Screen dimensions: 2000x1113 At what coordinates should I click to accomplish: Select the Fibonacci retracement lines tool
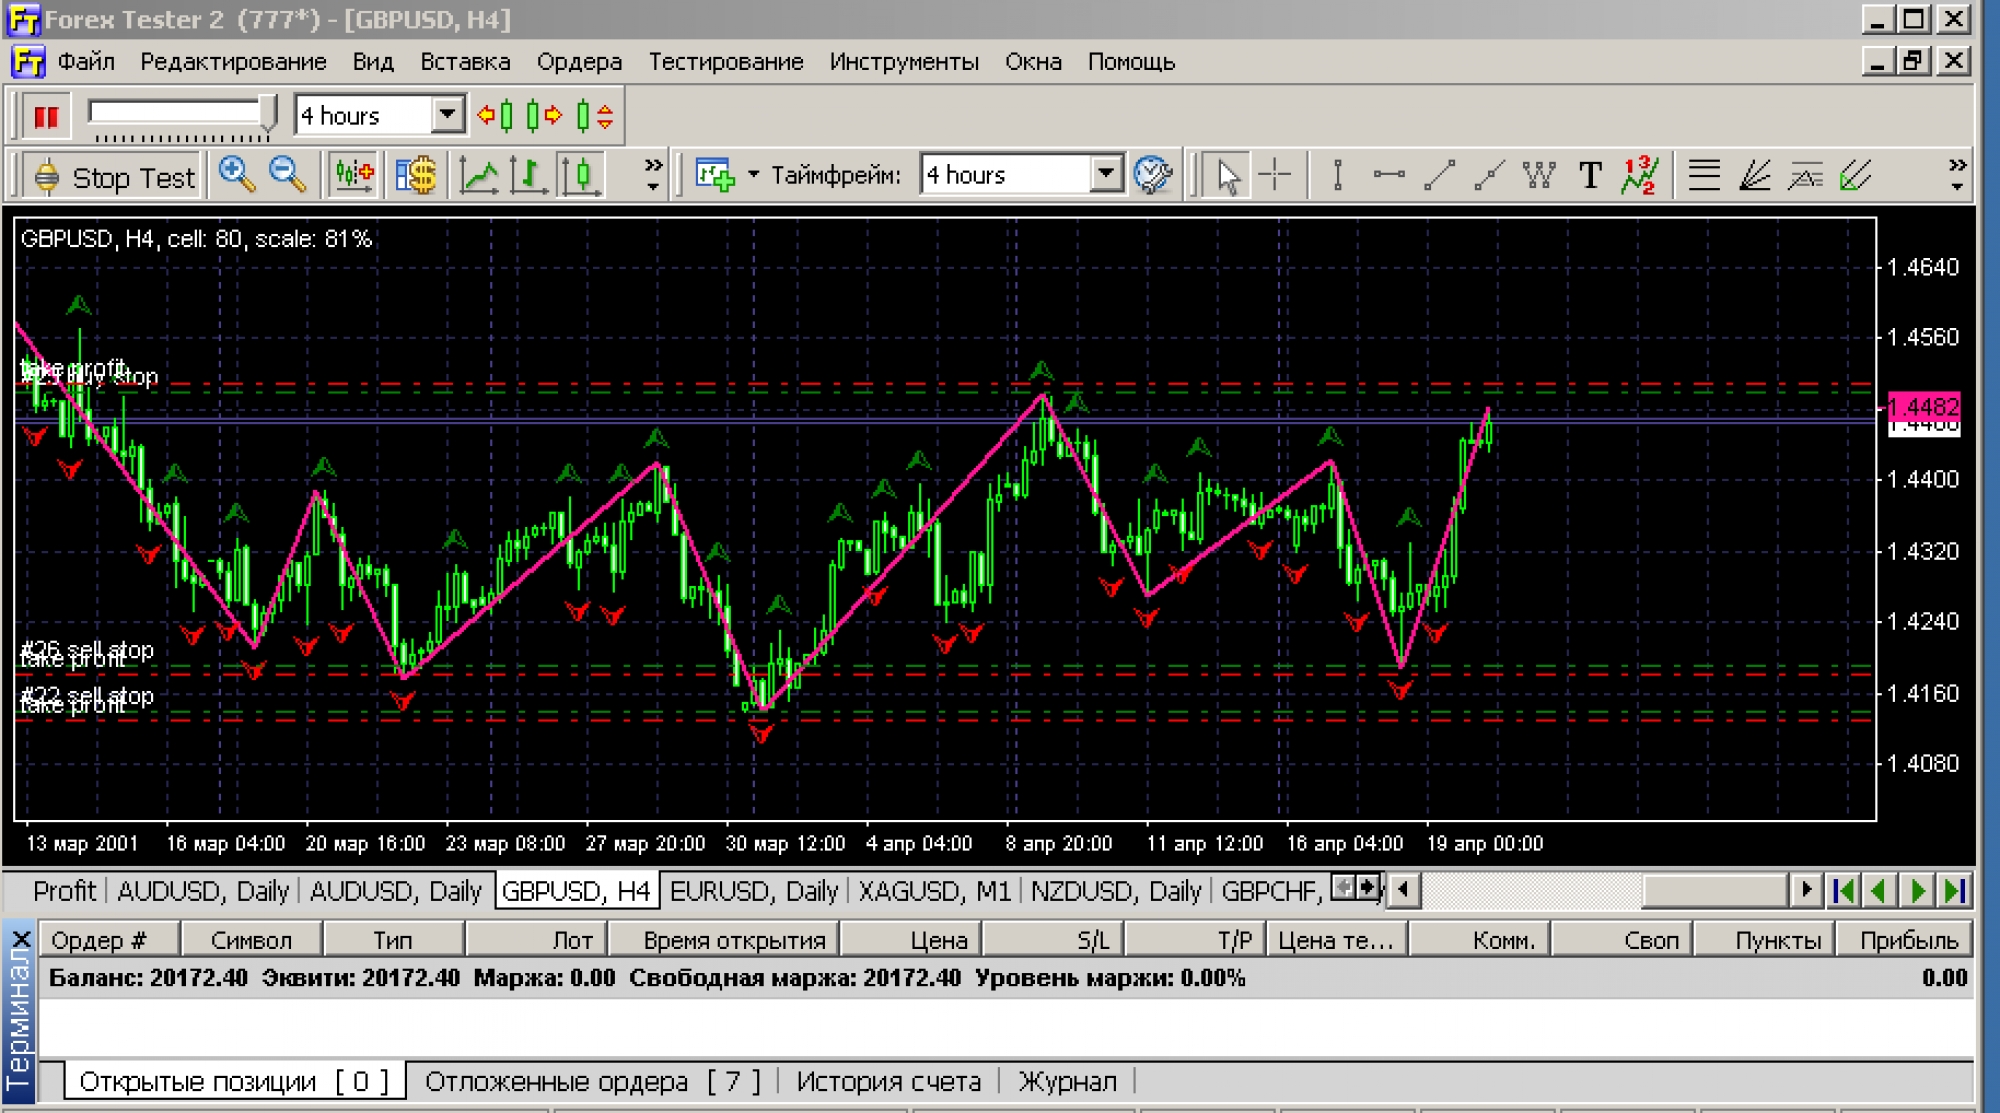1704,176
